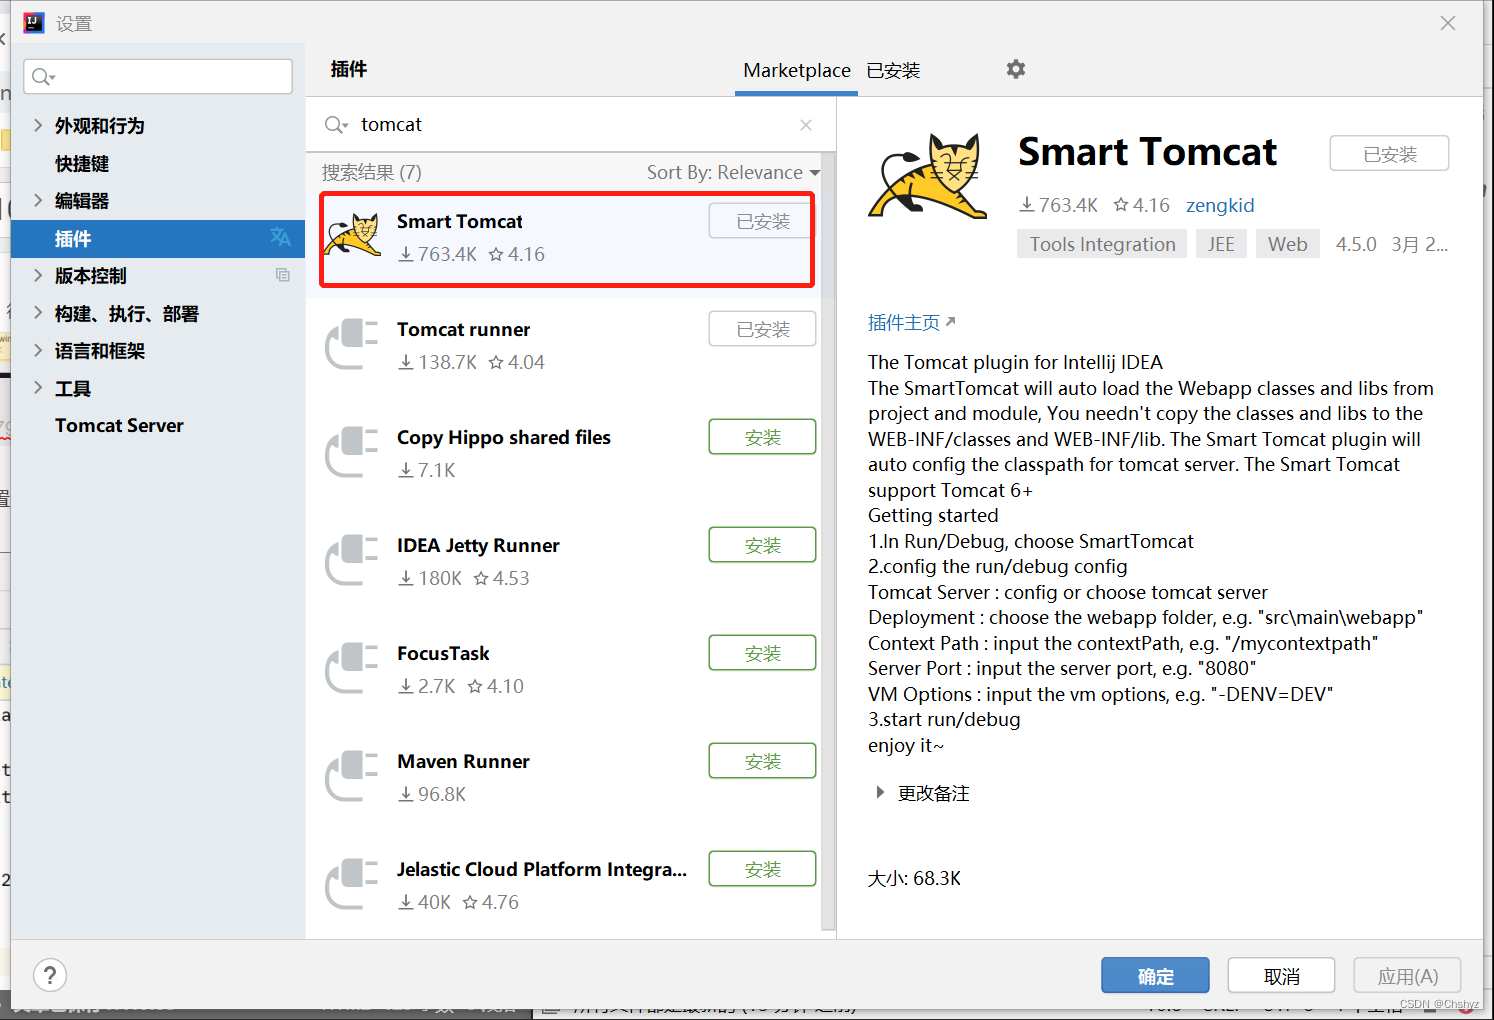Select the FocusTask plugin title
The image size is (1494, 1020).
point(443,653)
